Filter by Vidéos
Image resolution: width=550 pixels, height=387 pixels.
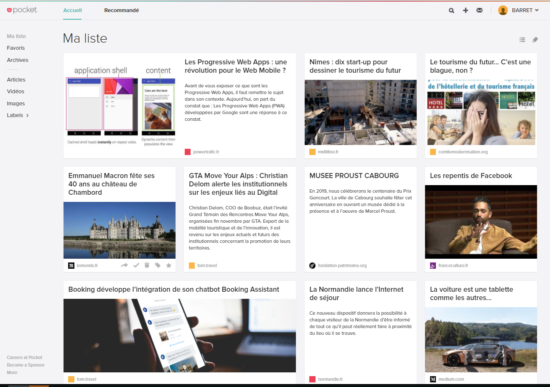click(15, 91)
